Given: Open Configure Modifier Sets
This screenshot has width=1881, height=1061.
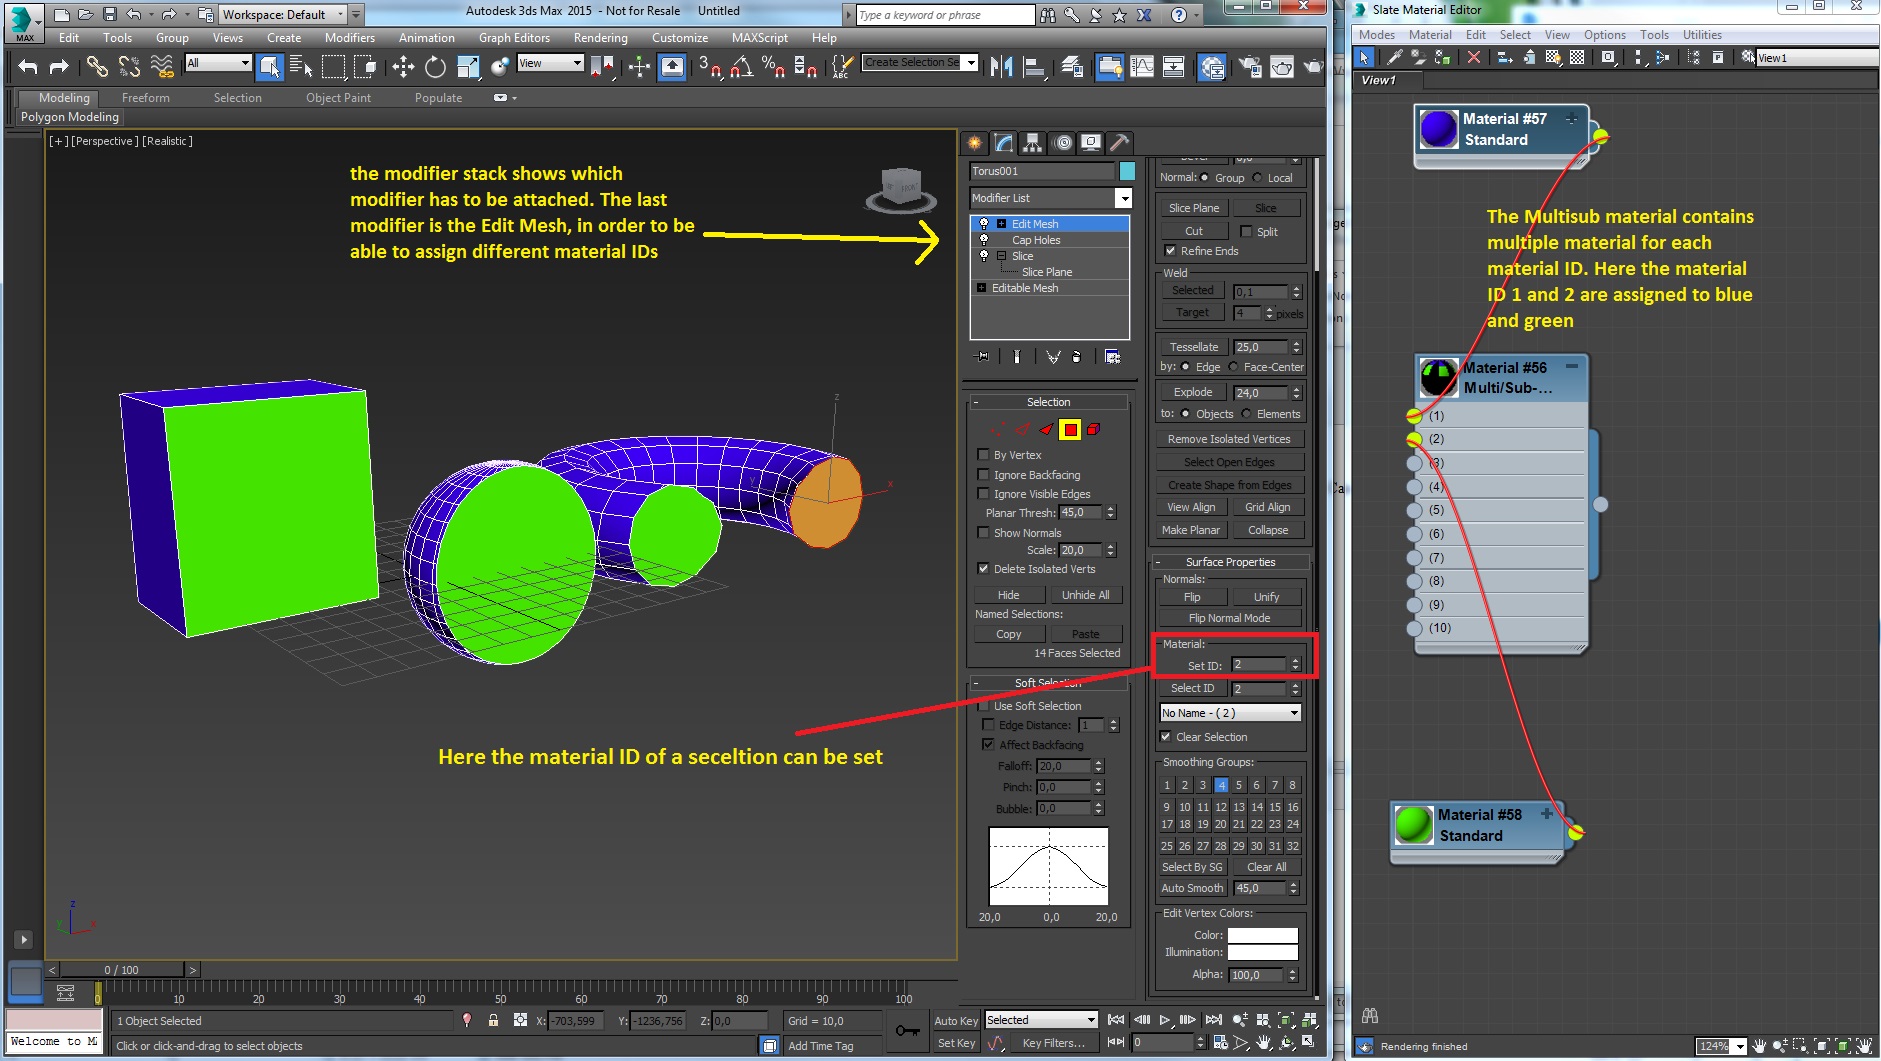Looking at the screenshot, I should [x=1112, y=356].
